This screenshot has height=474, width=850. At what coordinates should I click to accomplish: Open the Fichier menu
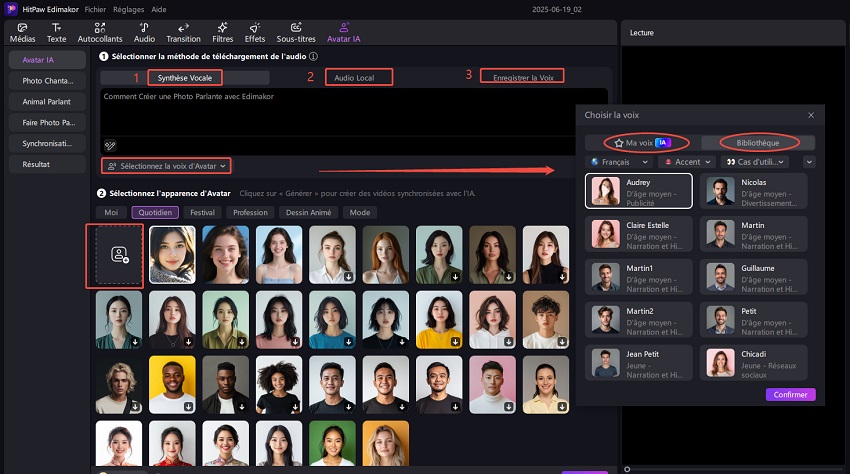click(x=95, y=9)
